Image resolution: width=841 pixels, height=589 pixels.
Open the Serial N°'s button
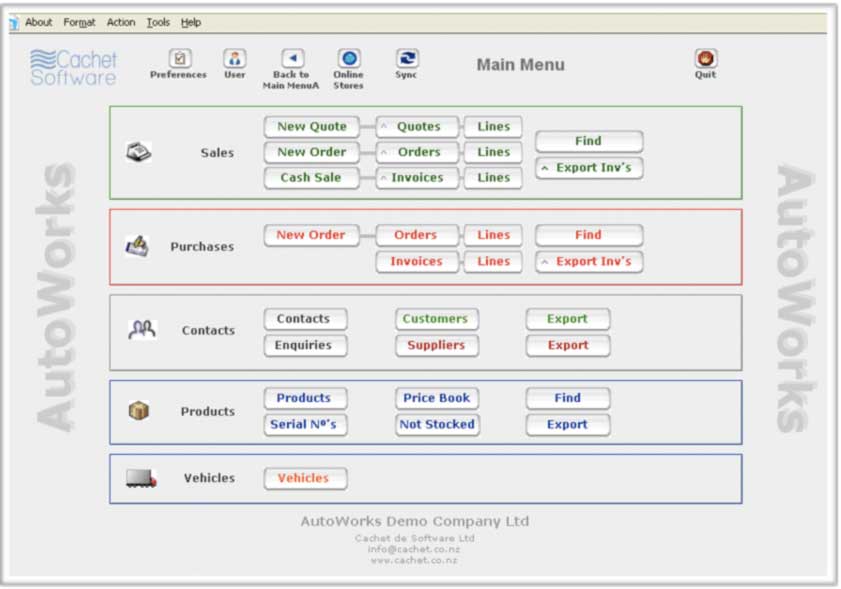click(x=305, y=424)
